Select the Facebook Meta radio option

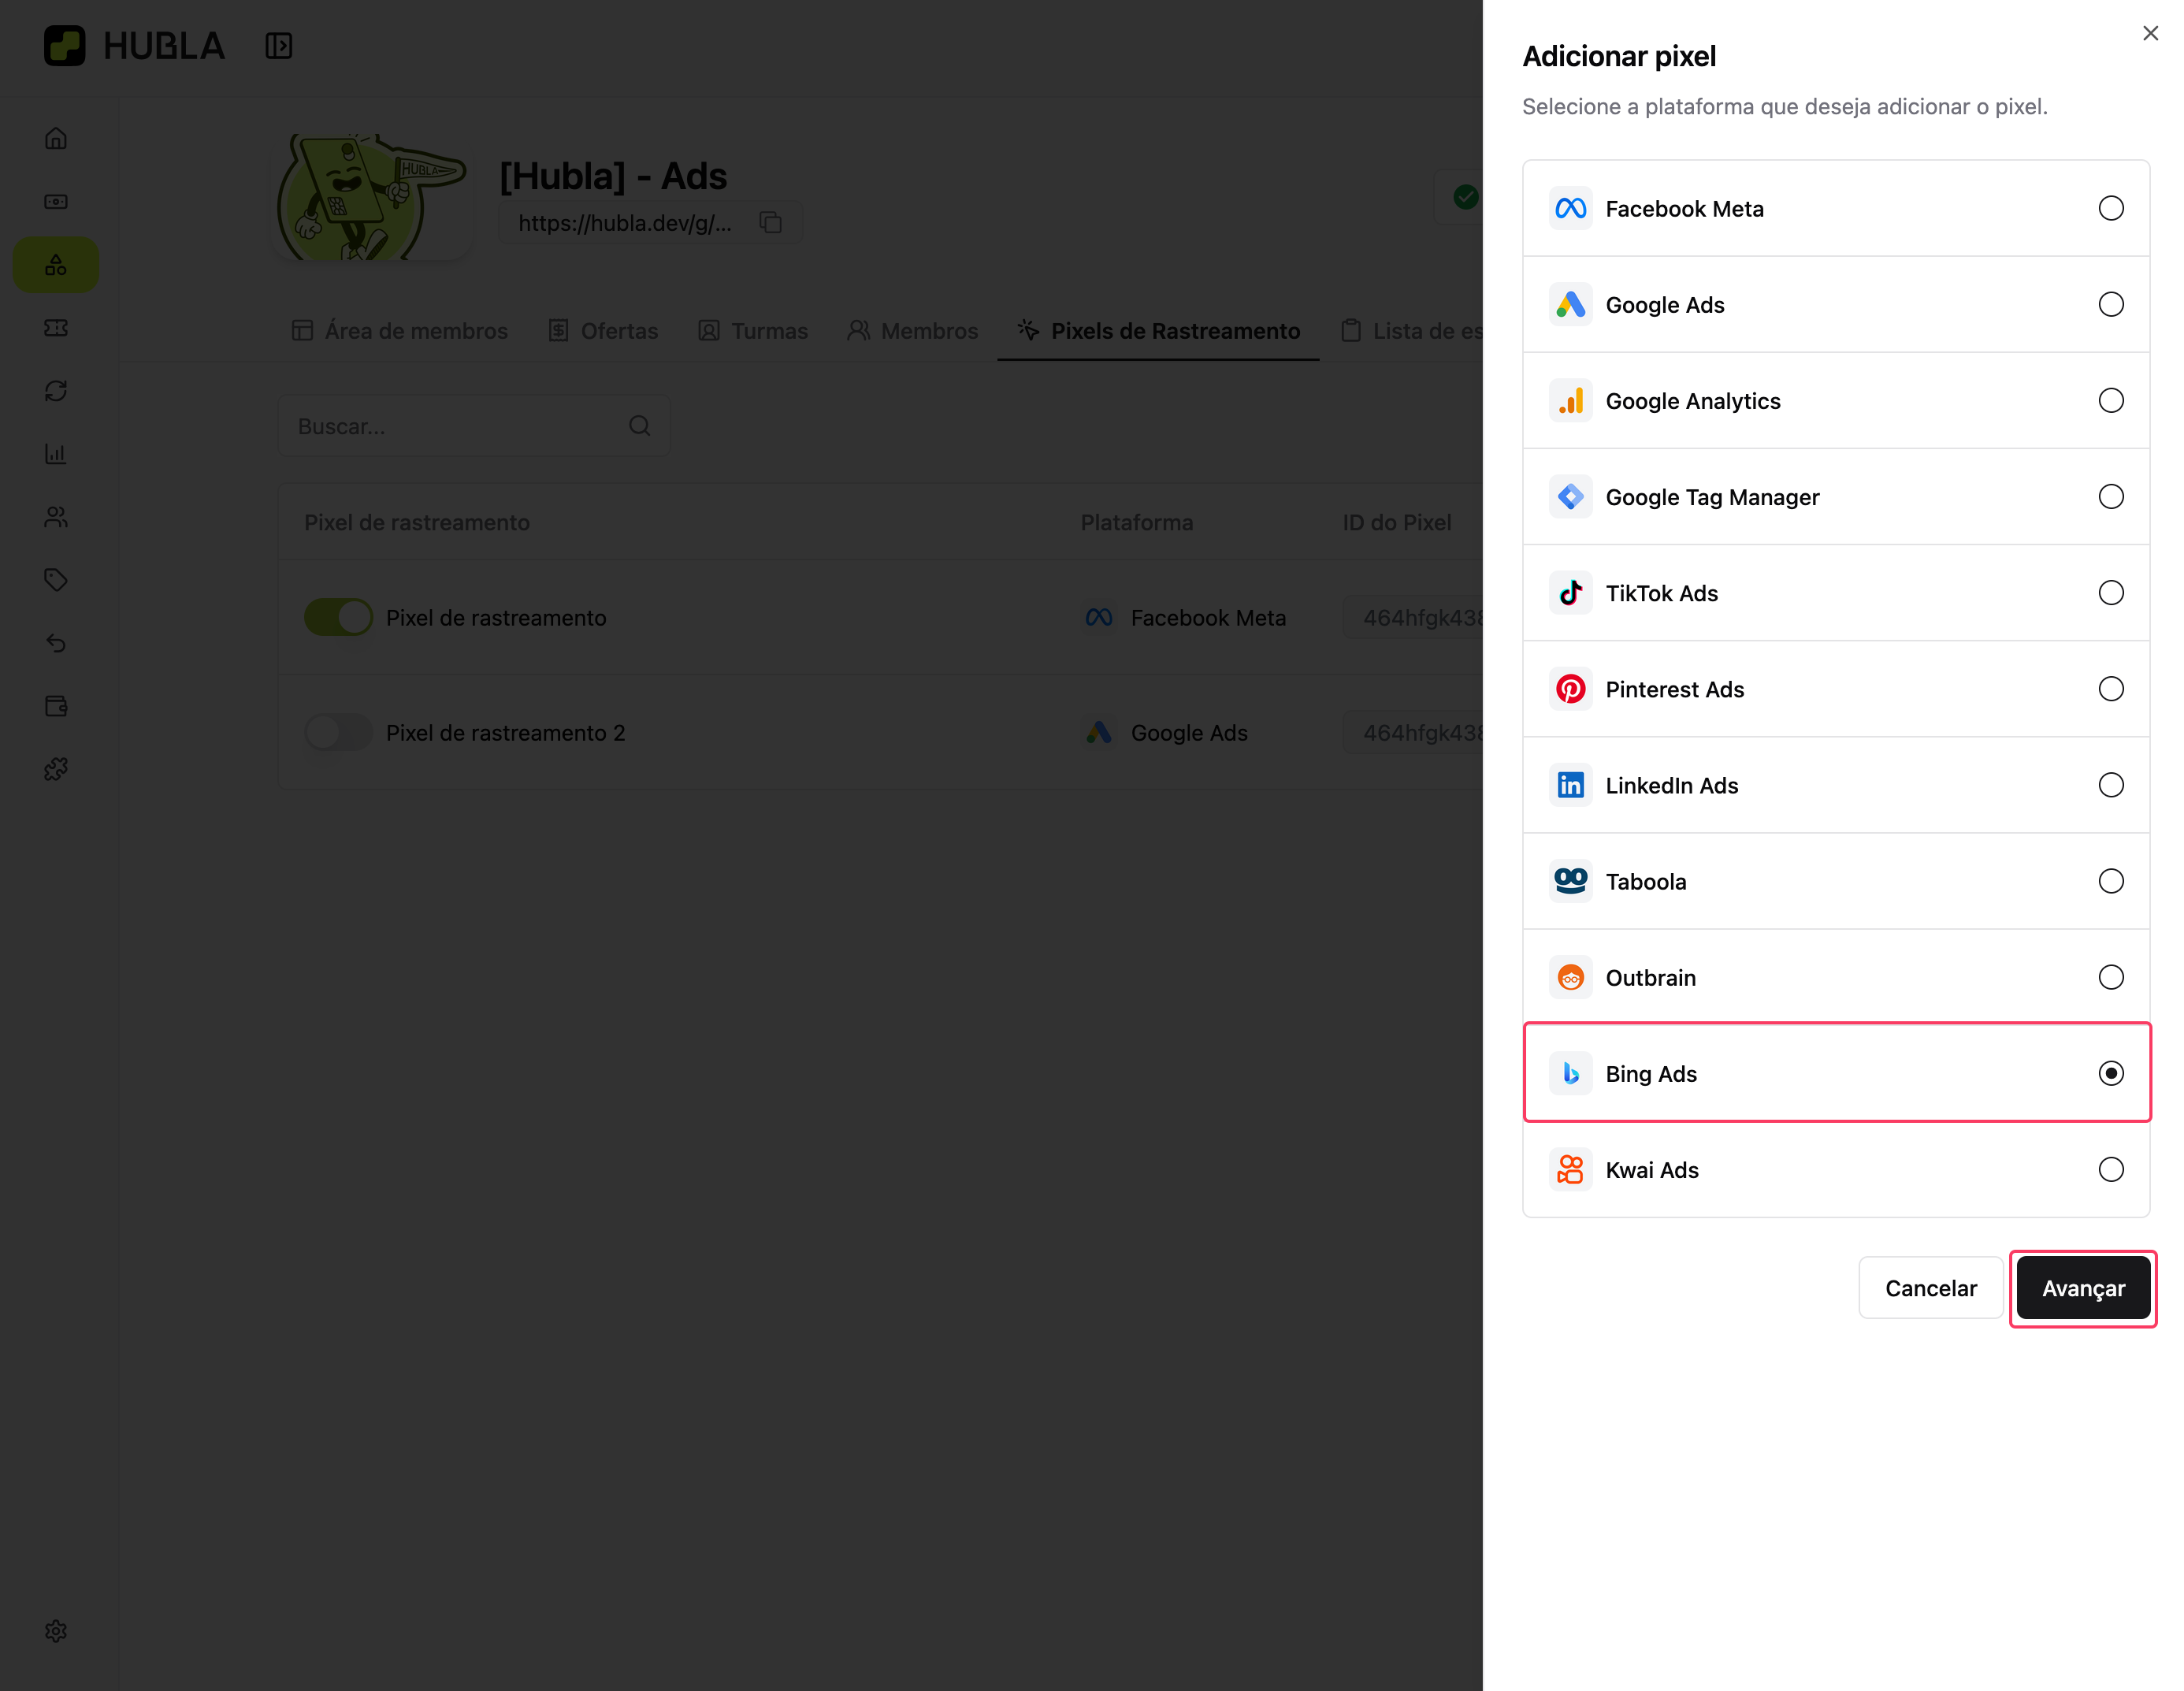pyautogui.click(x=2110, y=208)
